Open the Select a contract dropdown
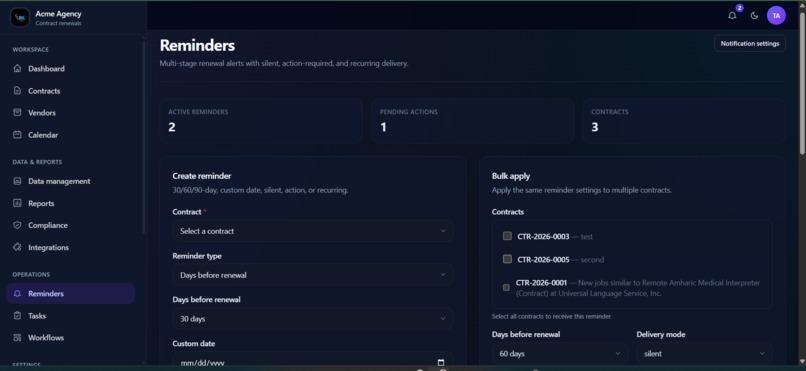The width and height of the screenshot is (806, 371). 313,231
